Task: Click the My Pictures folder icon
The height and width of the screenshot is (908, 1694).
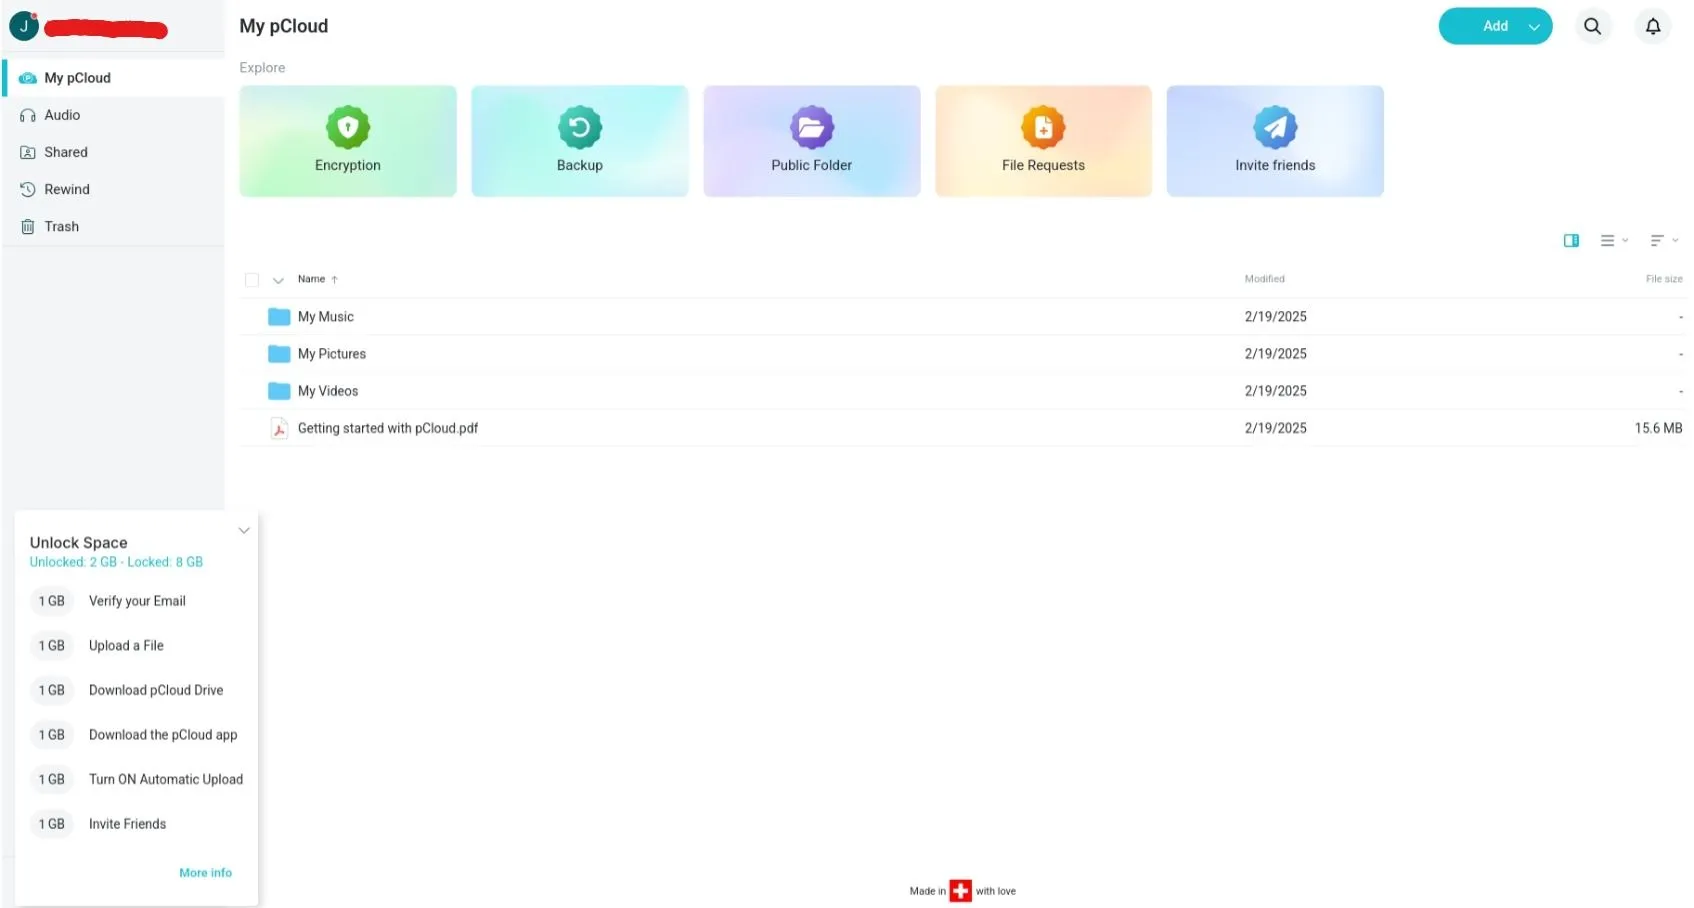Action: coord(279,354)
